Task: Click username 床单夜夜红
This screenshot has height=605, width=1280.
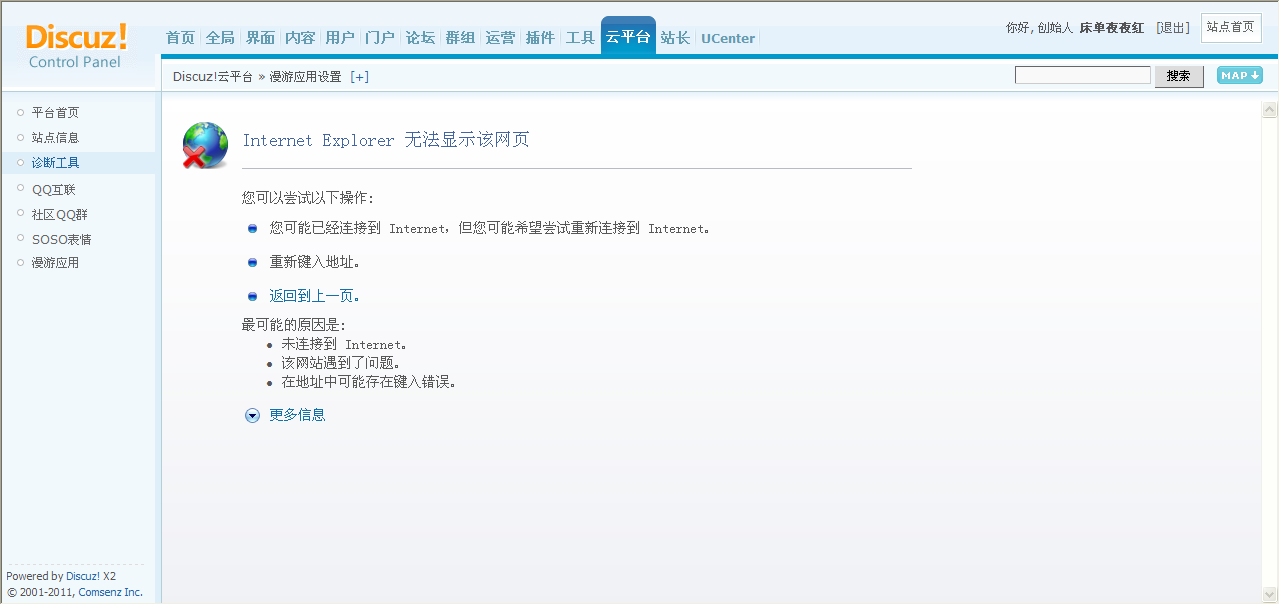Action: click(1112, 28)
